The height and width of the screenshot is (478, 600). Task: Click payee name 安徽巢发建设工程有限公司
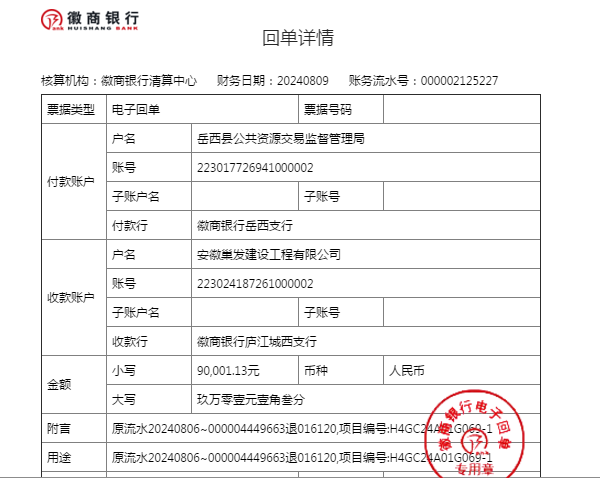[269, 254]
